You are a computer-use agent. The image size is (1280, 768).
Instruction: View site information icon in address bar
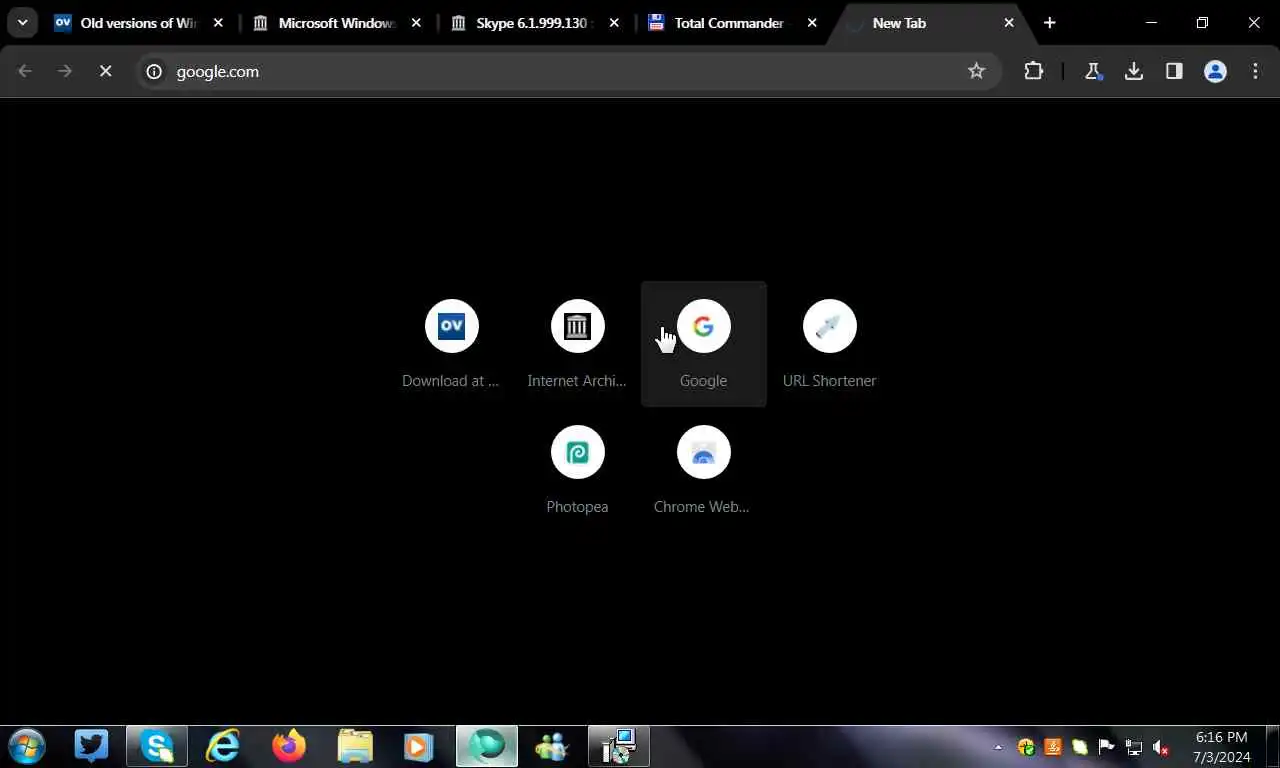[154, 71]
